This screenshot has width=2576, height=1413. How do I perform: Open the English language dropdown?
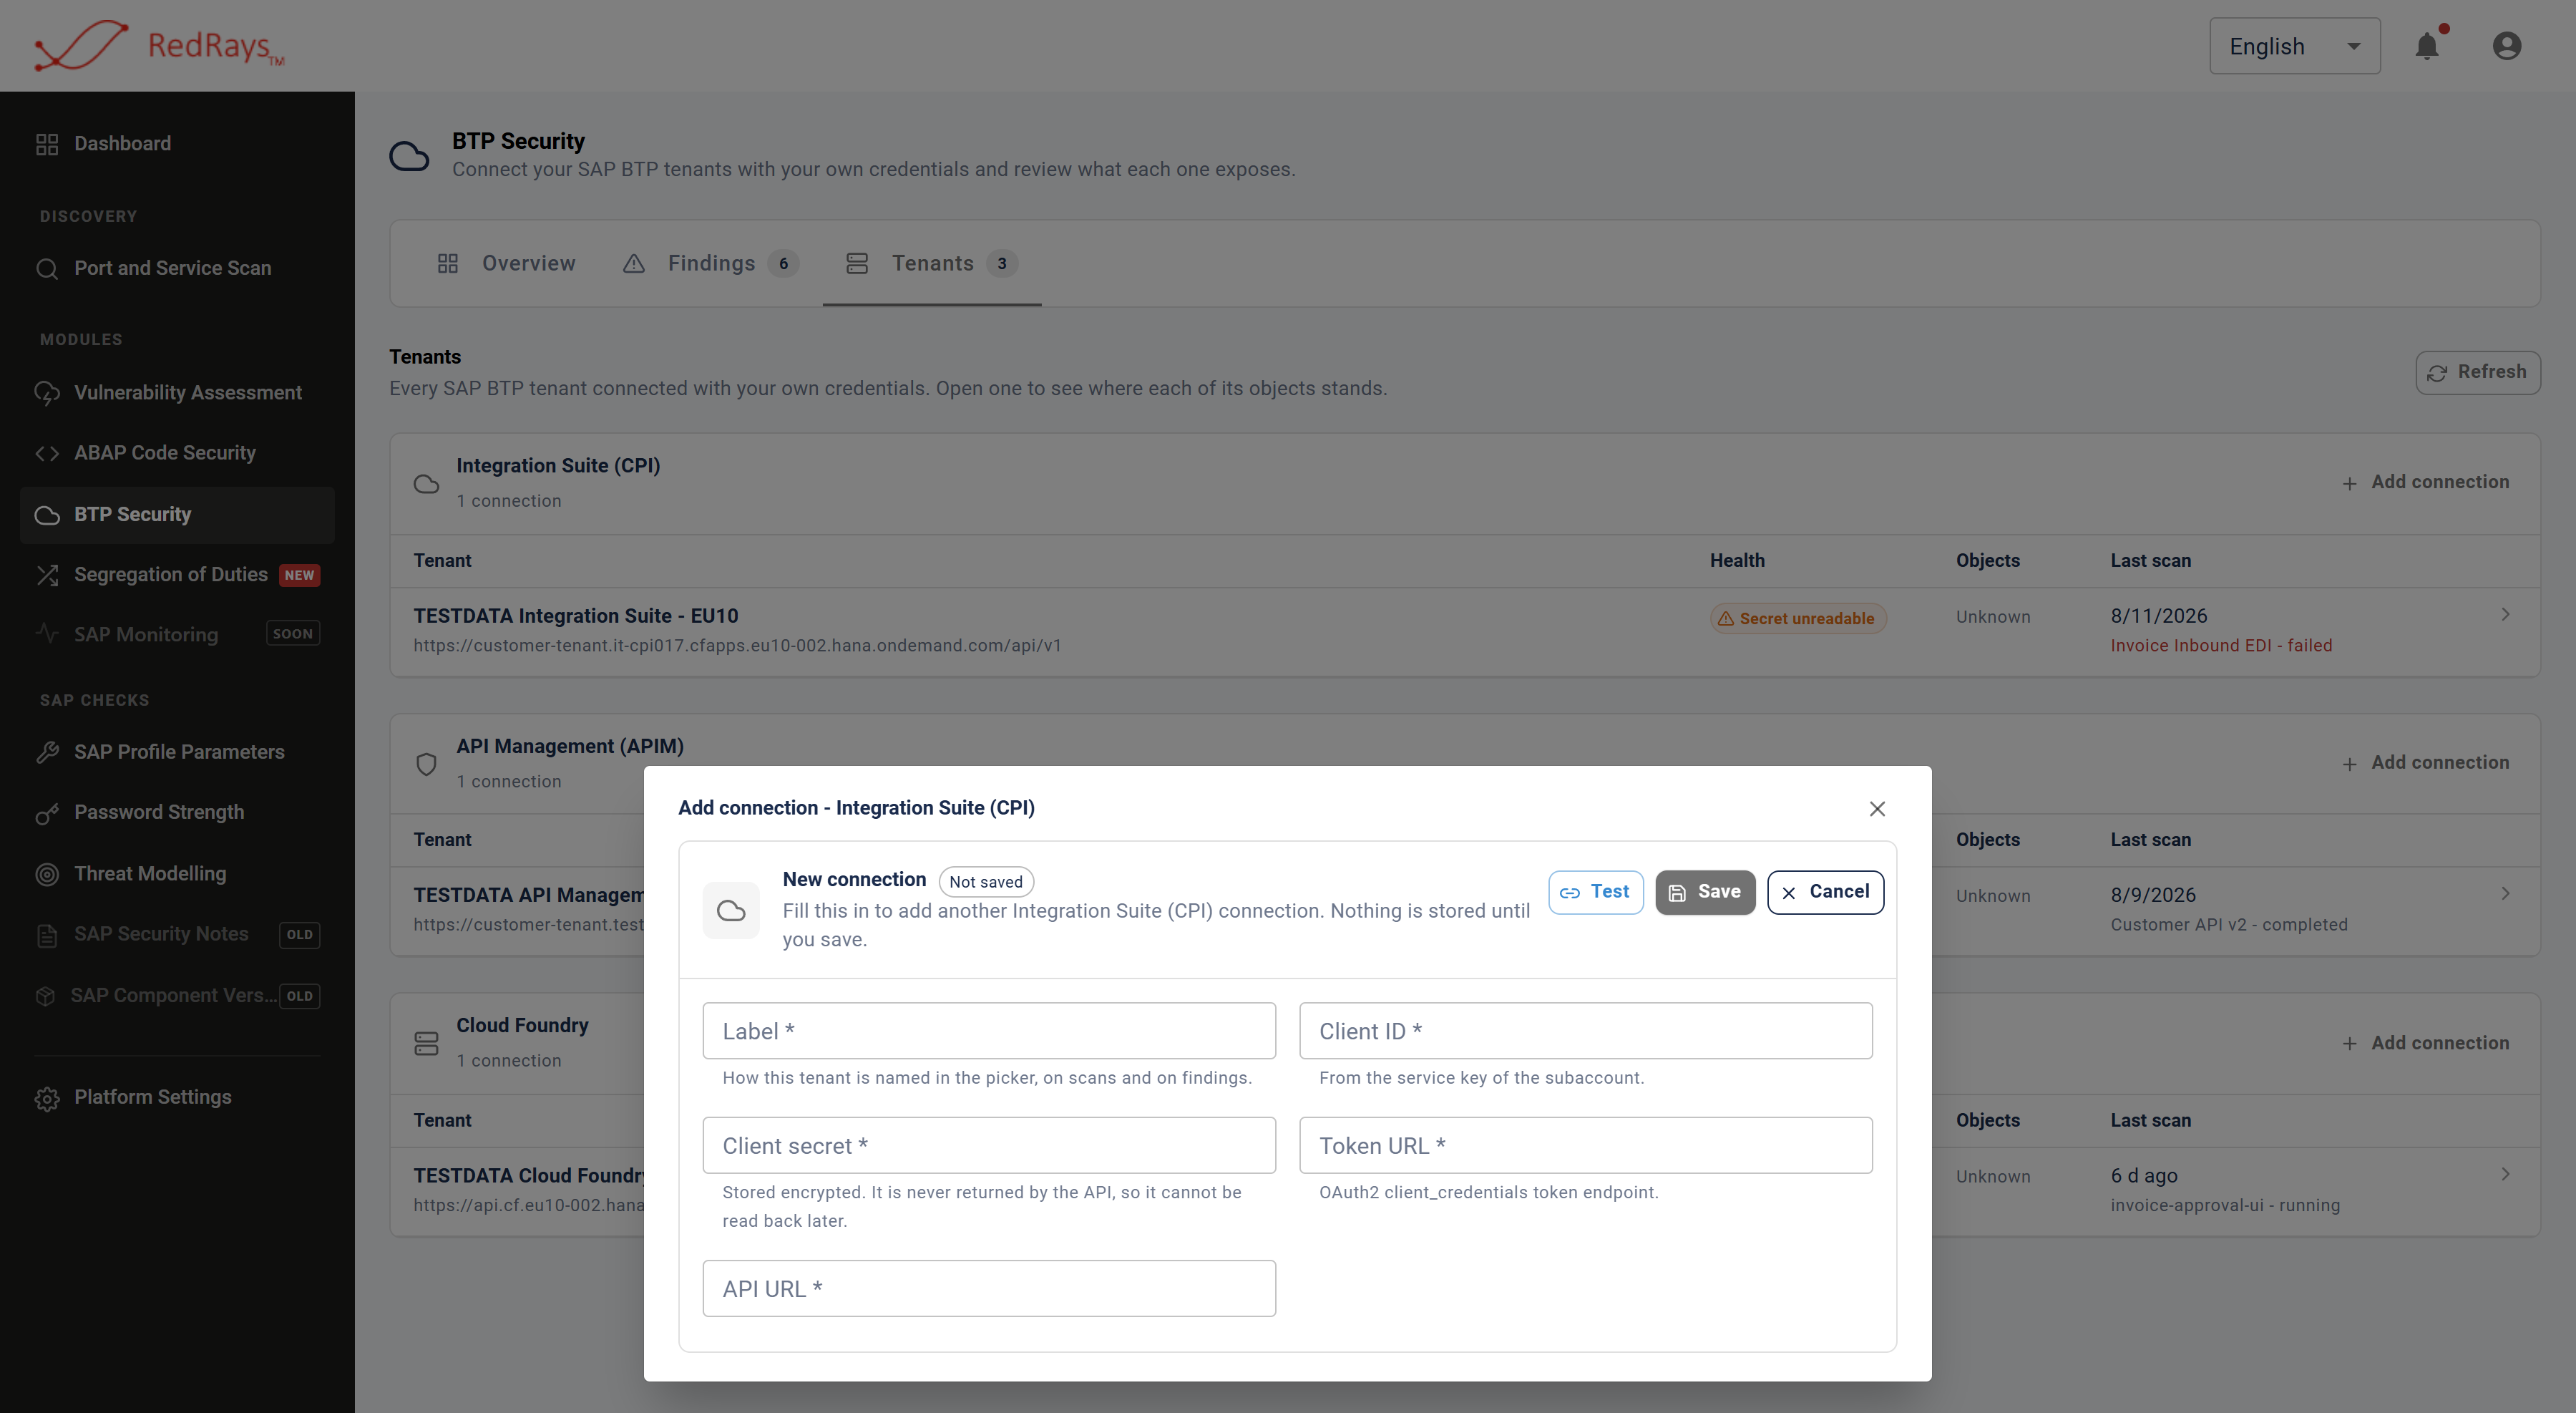pyautogui.click(x=2294, y=46)
